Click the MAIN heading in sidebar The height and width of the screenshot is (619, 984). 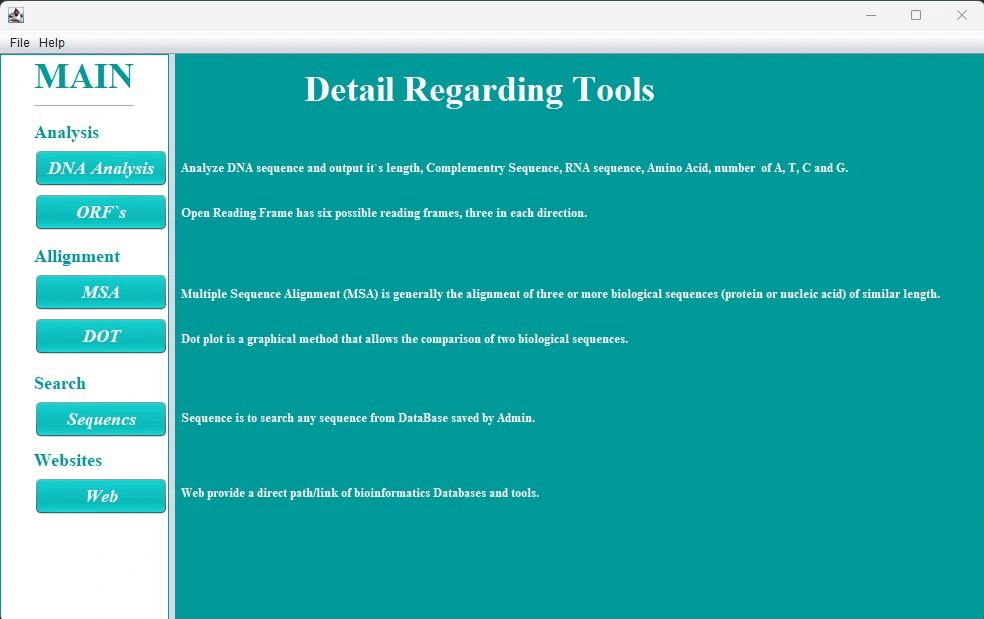click(84, 77)
